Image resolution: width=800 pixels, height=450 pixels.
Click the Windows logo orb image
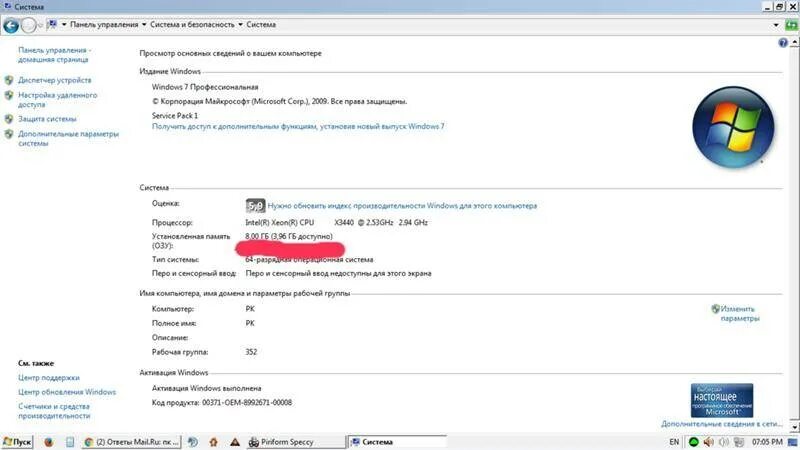[x=733, y=127]
